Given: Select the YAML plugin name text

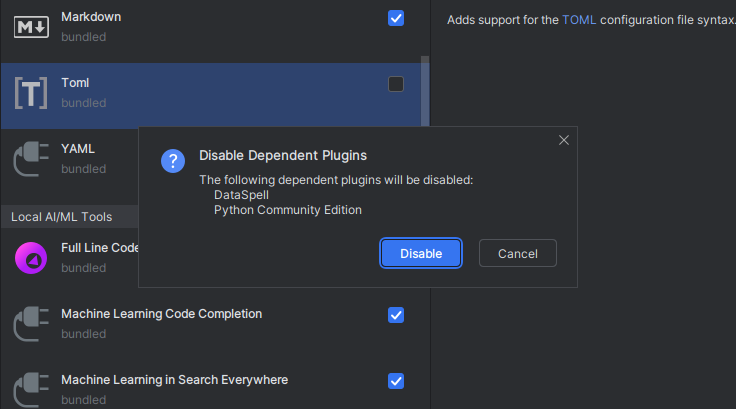Looking at the screenshot, I should [78, 149].
